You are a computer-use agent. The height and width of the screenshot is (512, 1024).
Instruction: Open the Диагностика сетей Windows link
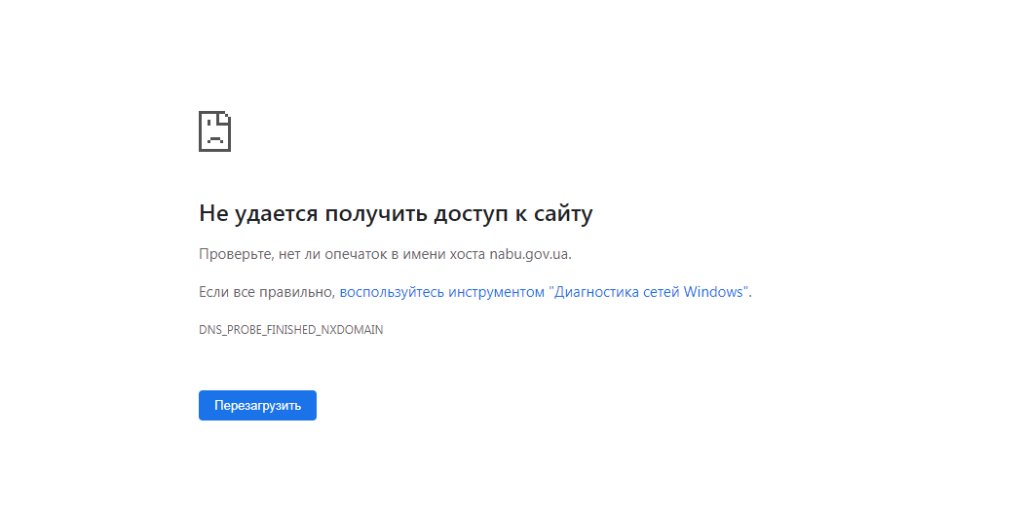point(544,292)
